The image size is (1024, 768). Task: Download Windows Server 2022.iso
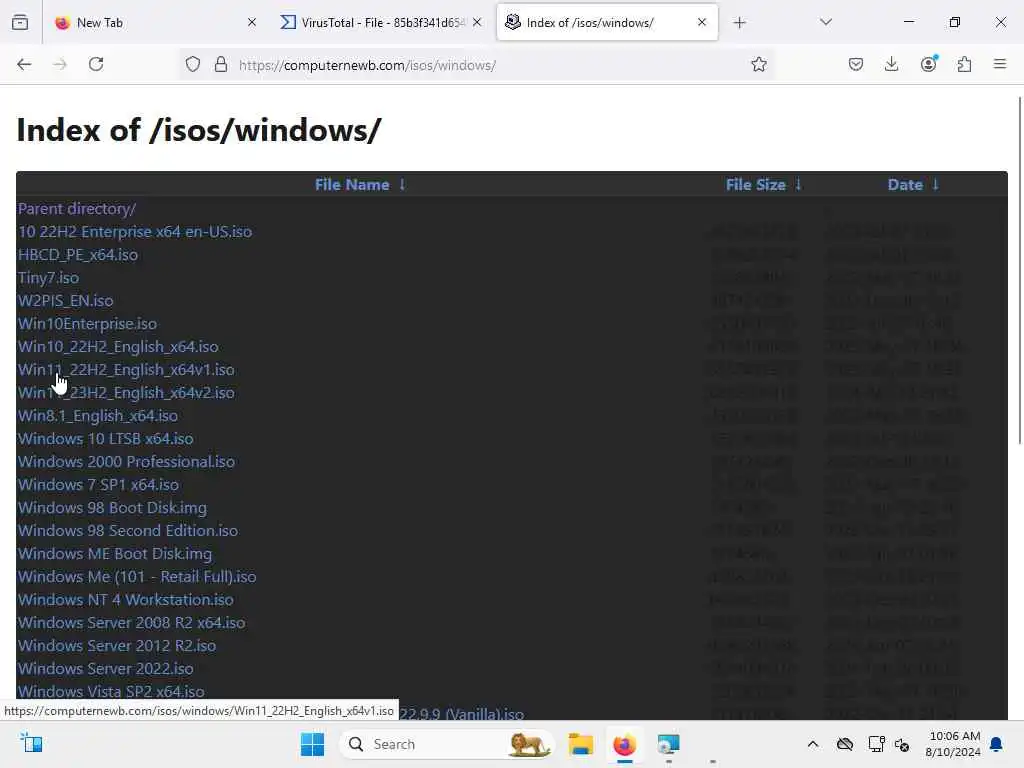[x=105, y=669]
